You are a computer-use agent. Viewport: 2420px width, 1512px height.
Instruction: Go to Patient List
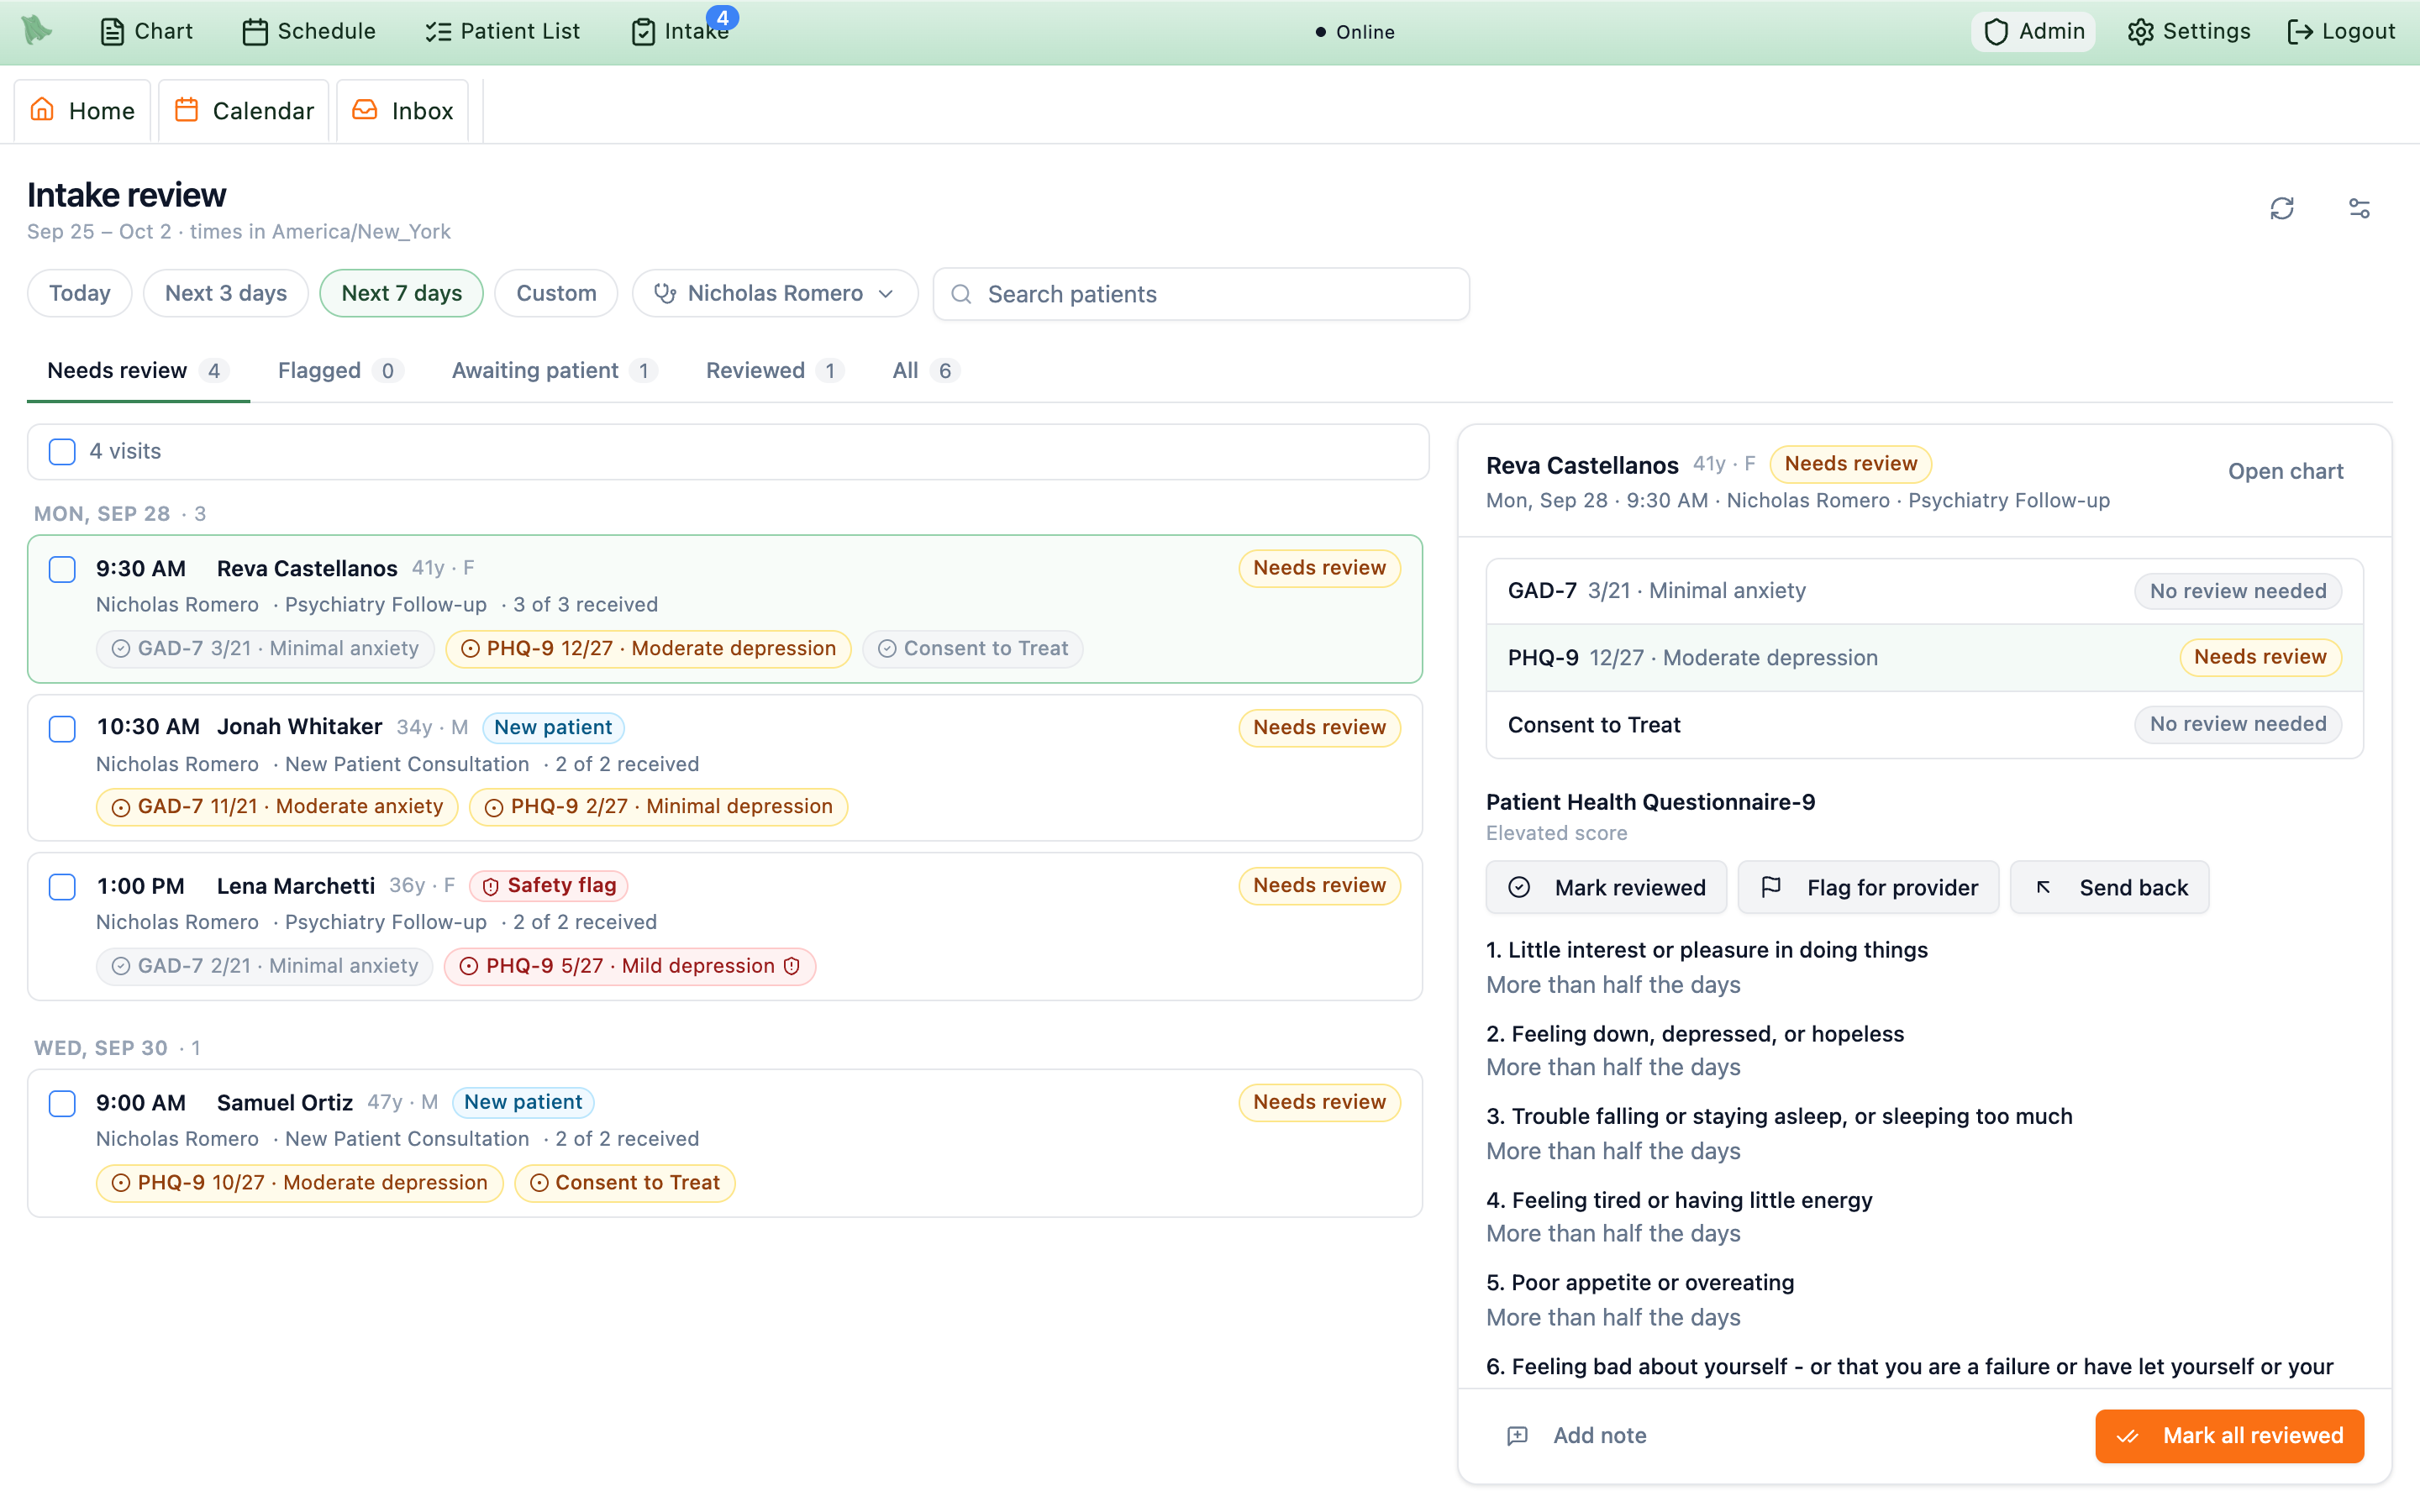click(502, 31)
